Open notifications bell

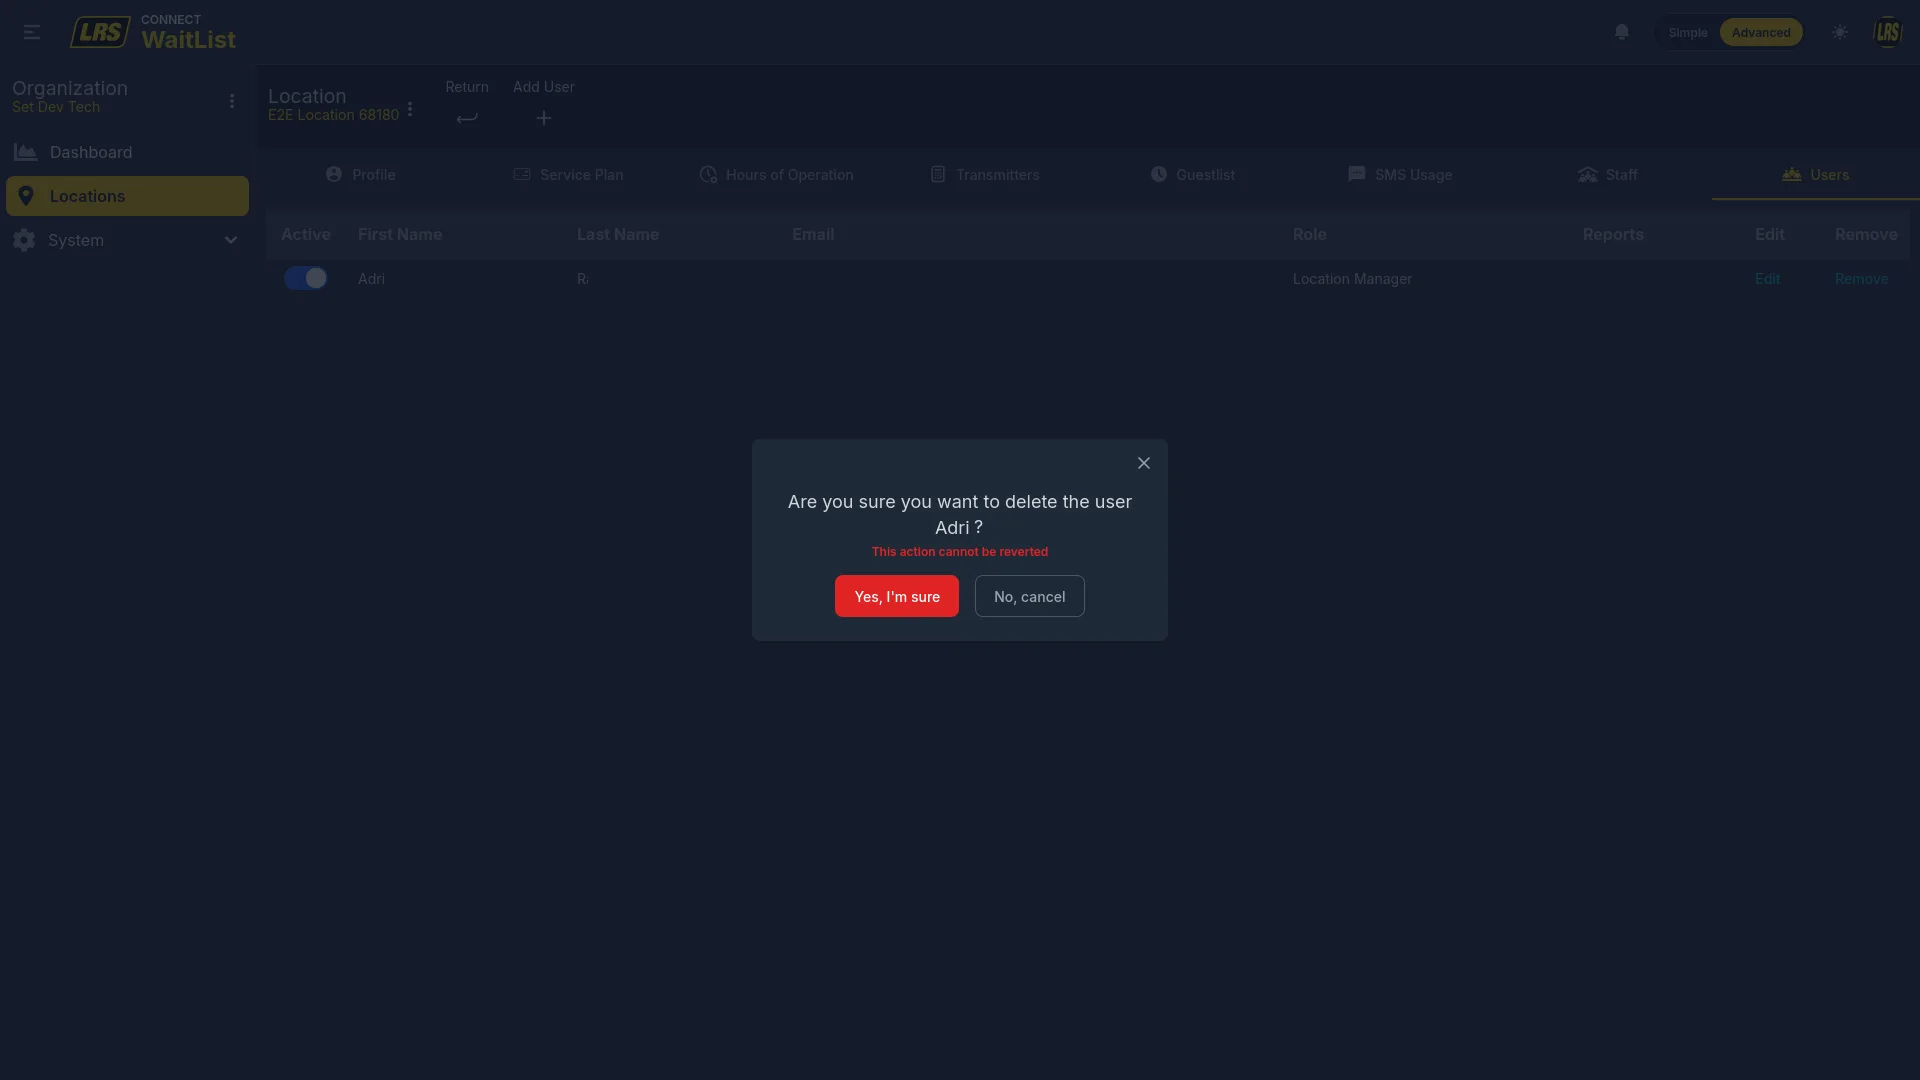[x=1622, y=32]
